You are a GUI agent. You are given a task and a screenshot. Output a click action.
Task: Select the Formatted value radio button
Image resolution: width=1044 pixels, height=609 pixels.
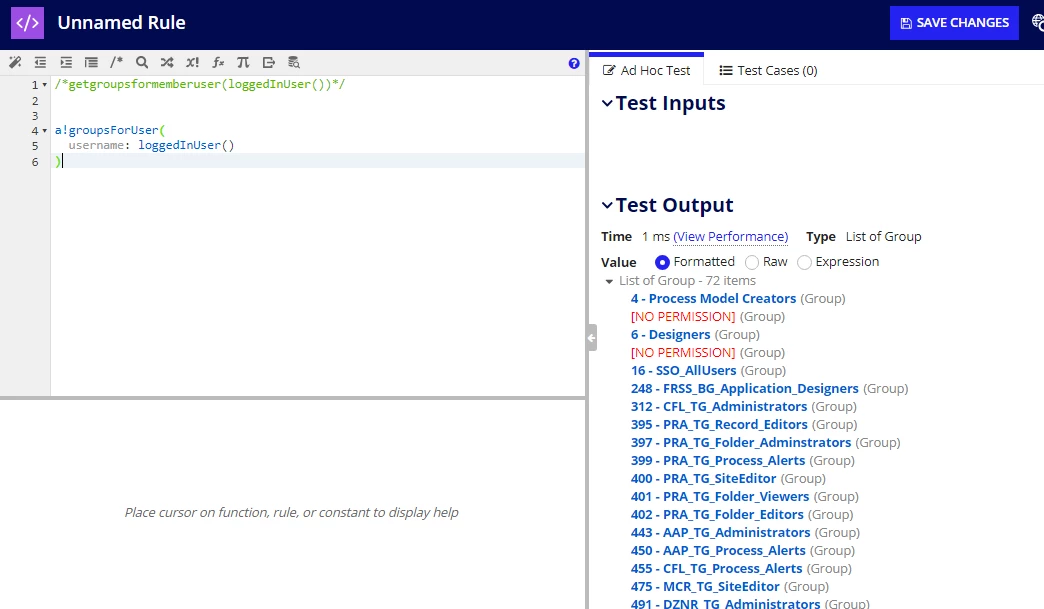pyautogui.click(x=662, y=262)
